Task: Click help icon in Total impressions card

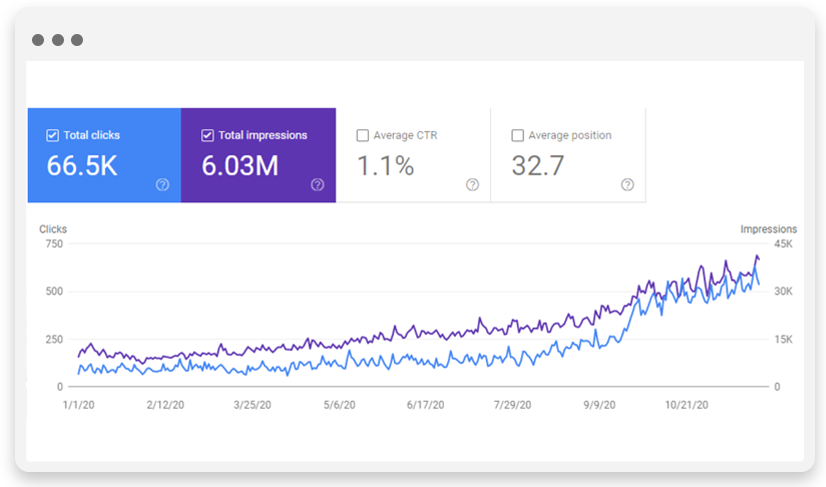Action: pyautogui.click(x=317, y=185)
